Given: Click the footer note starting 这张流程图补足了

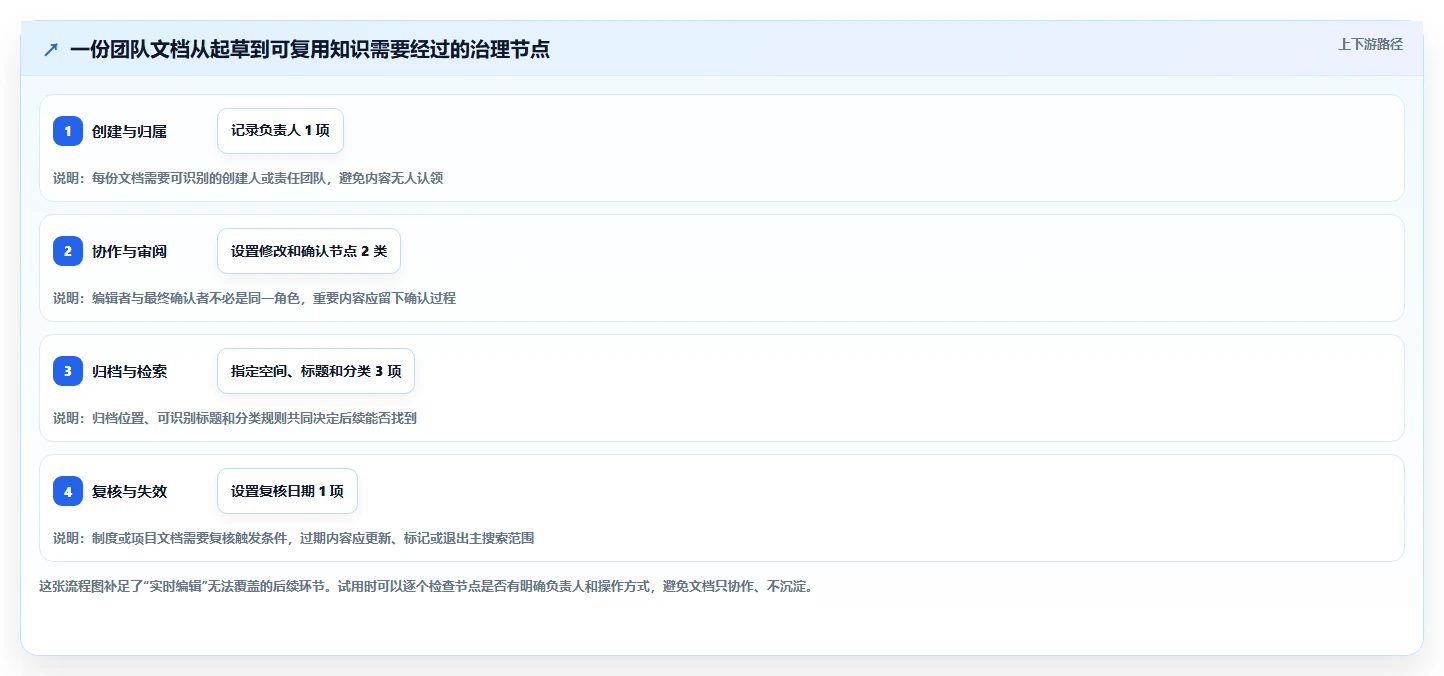Looking at the screenshot, I should click(x=428, y=586).
